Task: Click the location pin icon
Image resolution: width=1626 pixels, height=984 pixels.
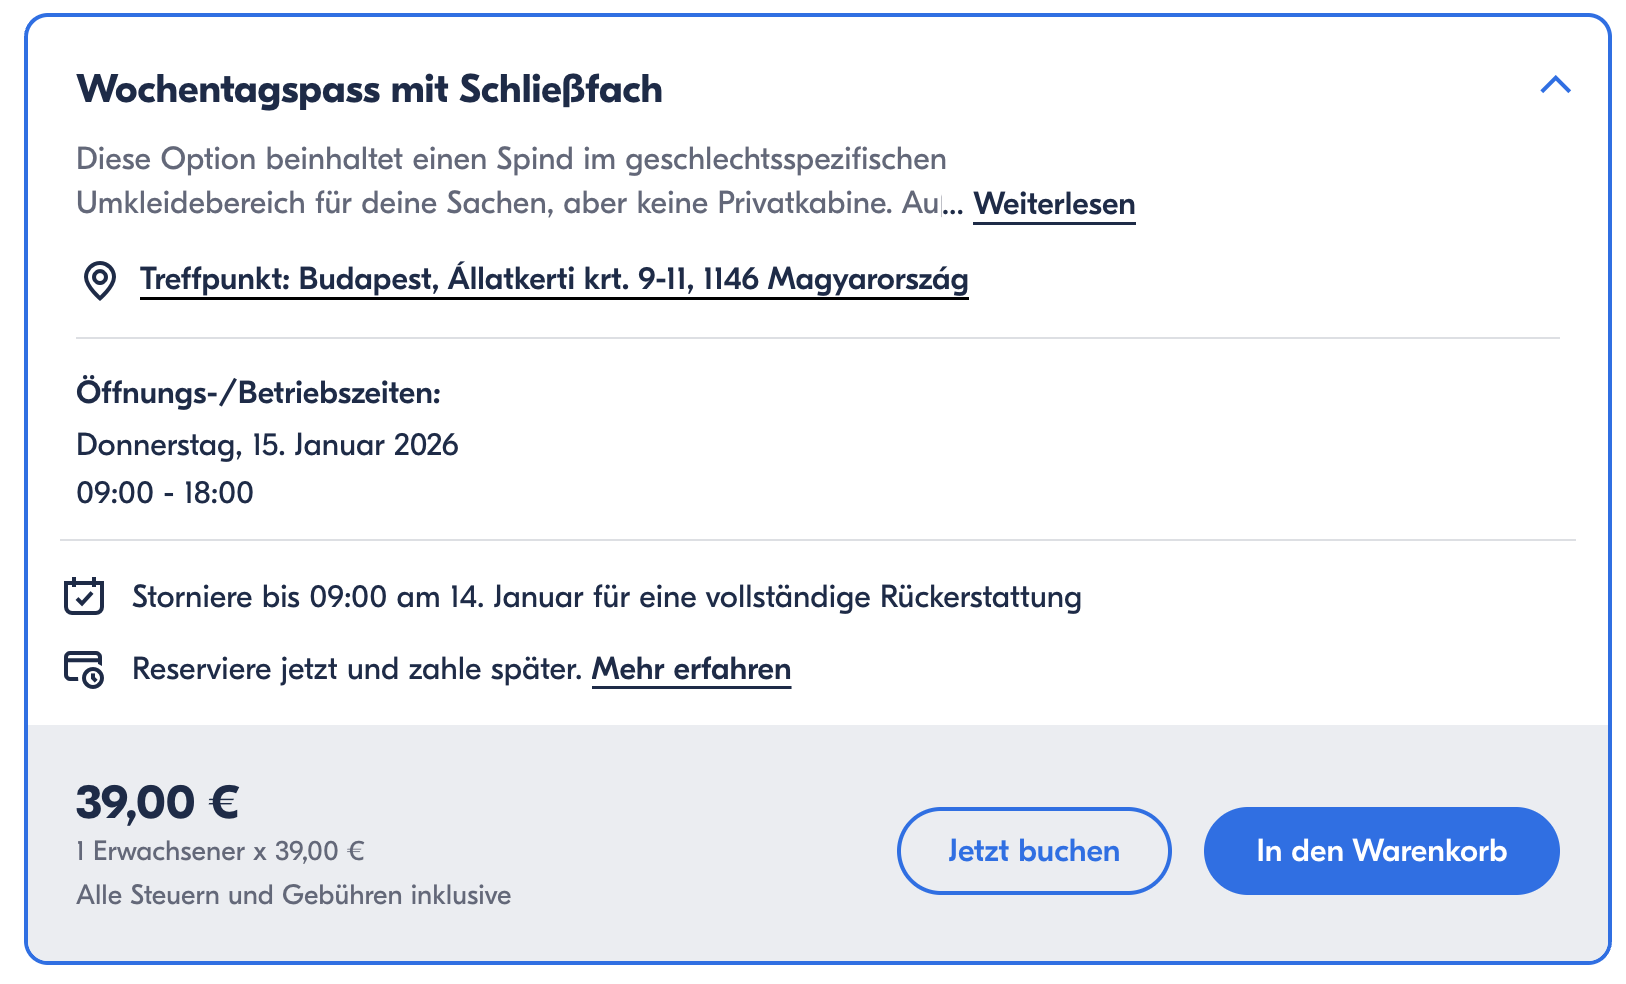Action: 99,280
